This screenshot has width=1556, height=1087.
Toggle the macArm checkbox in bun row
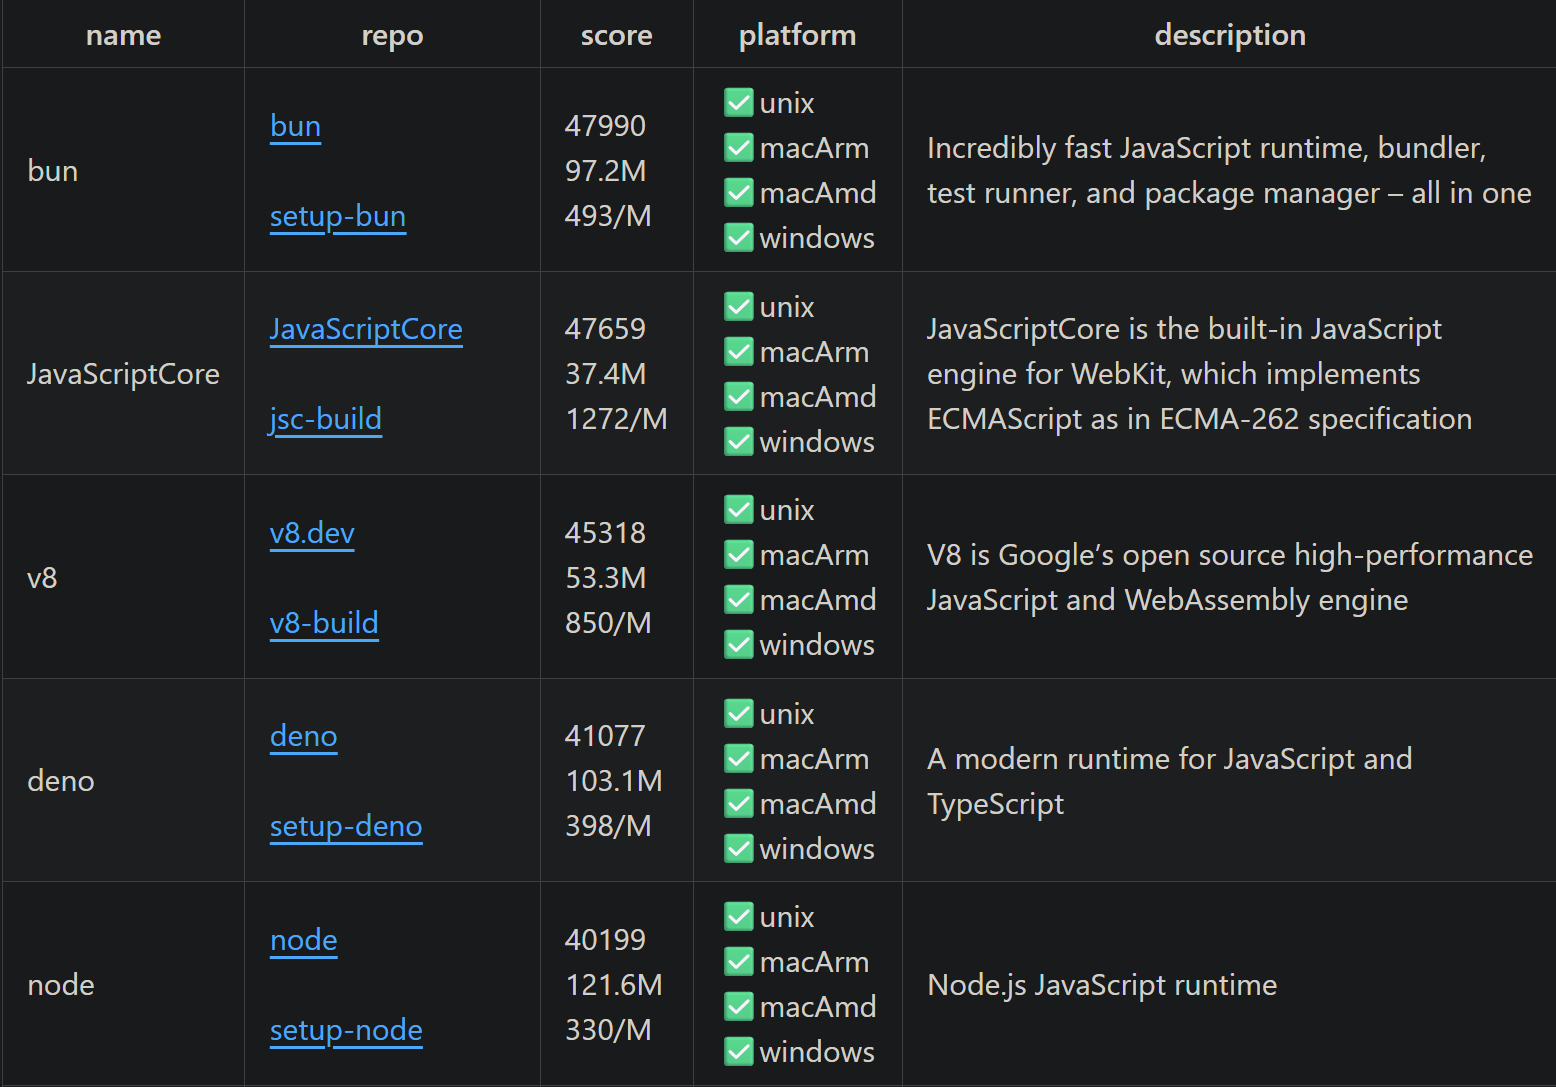pos(739,147)
